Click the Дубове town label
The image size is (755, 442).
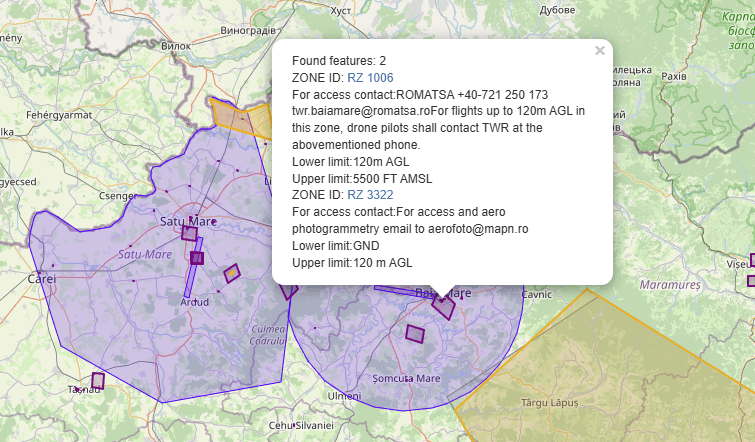tap(557, 10)
